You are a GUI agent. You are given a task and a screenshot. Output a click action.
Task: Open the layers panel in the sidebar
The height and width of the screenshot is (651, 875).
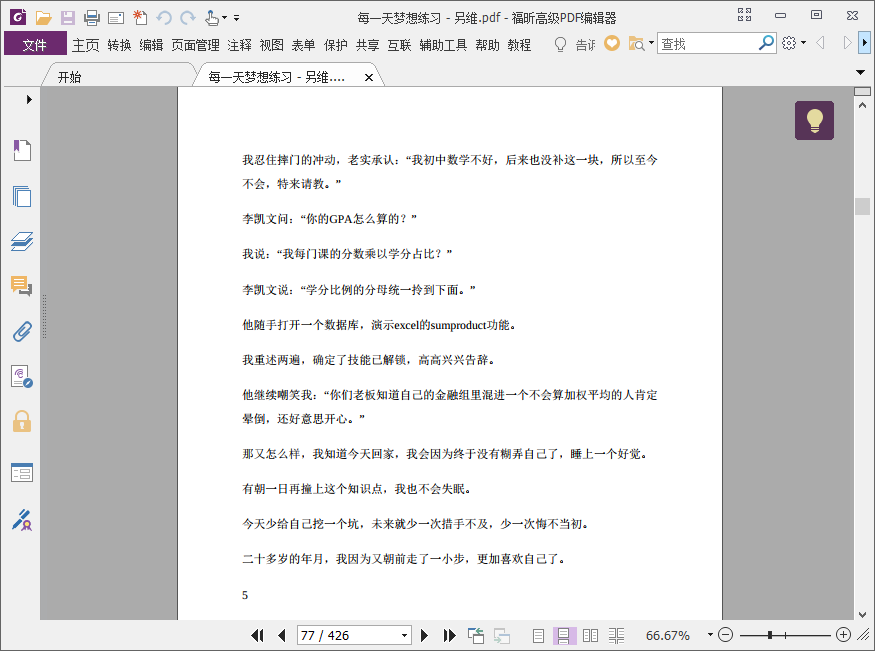(x=22, y=241)
